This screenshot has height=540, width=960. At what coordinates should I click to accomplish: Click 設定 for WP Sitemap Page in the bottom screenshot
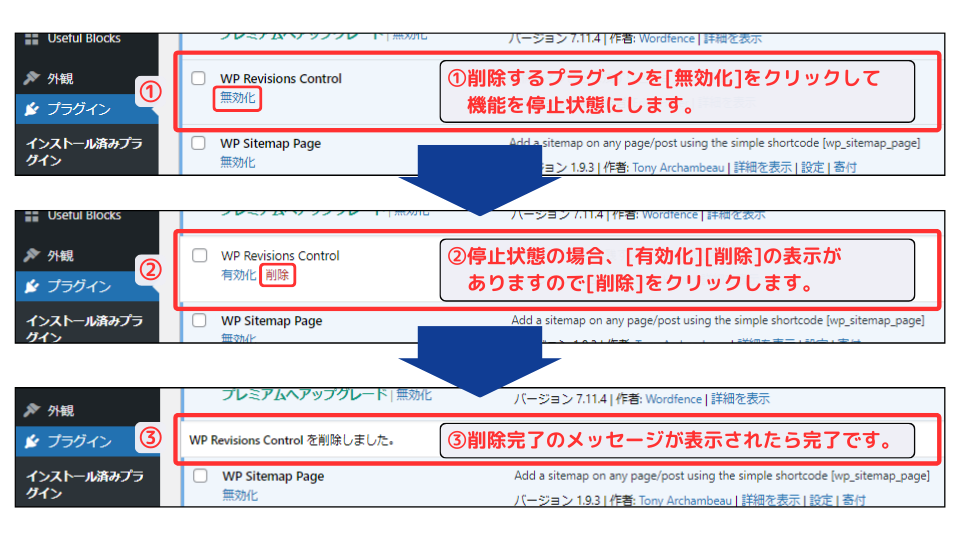(x=821, y=500)
